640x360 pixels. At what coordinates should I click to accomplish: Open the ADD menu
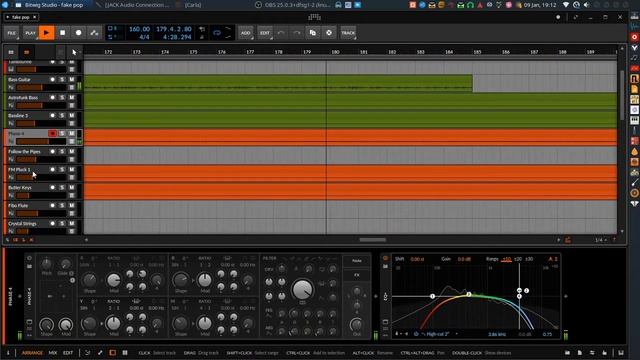pos(246,33)
